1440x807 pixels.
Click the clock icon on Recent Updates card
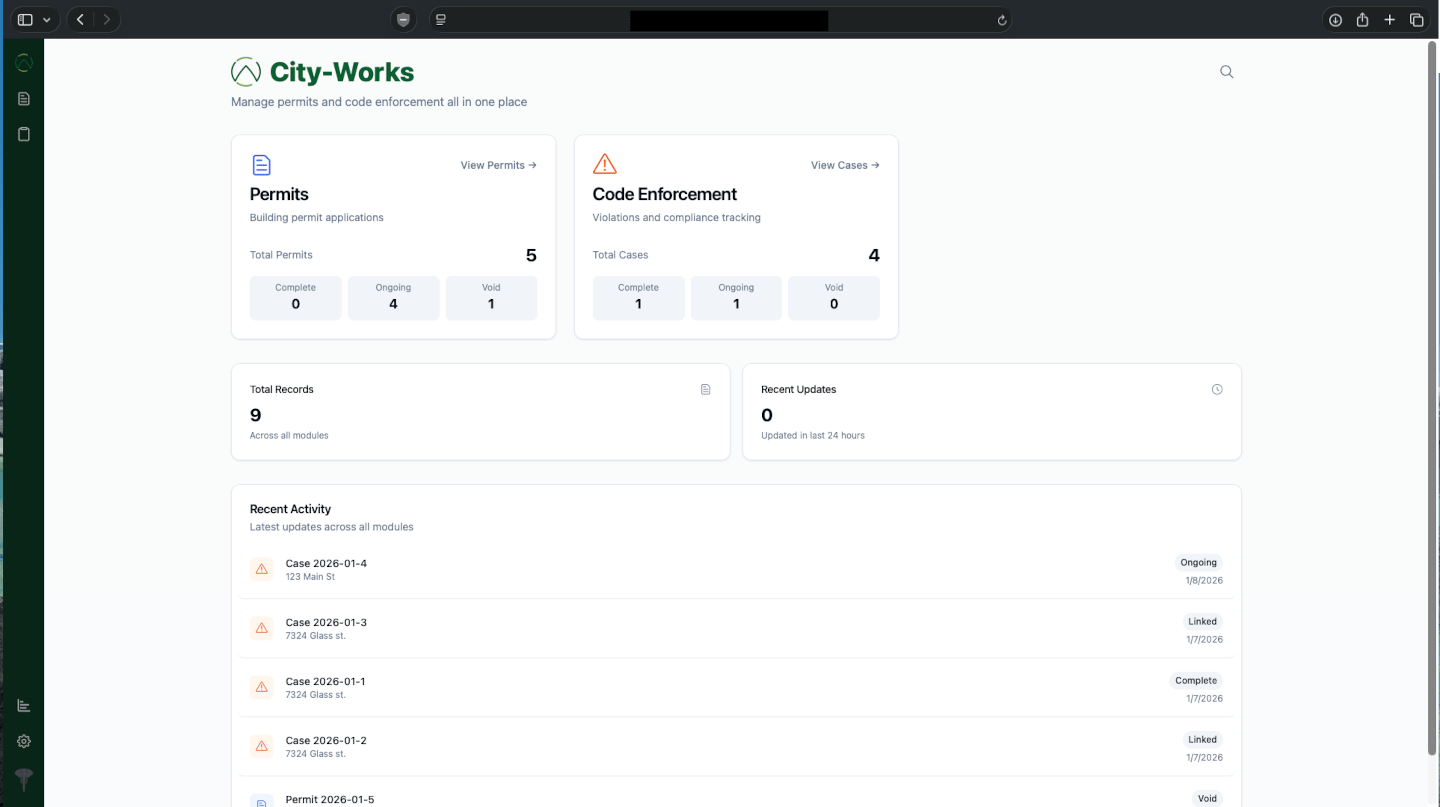(1217, 389)
